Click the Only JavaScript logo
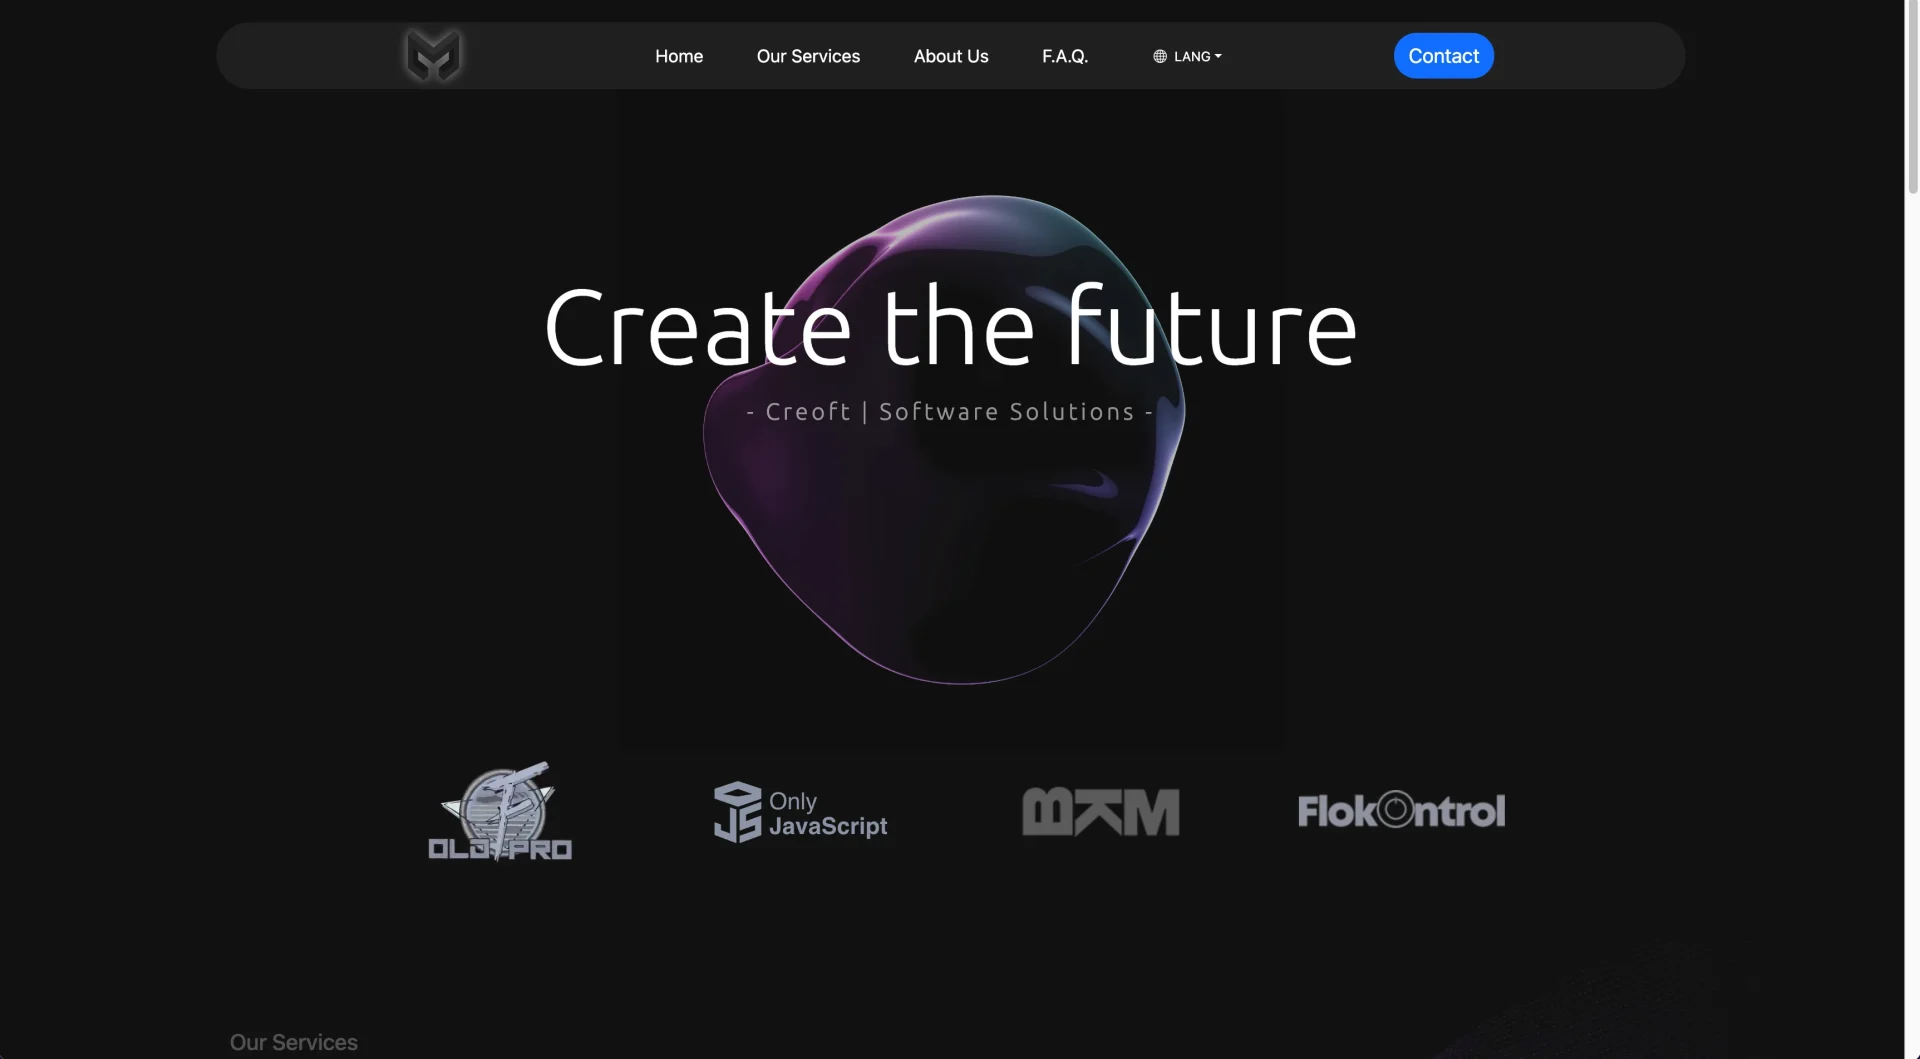This screenshot has height=1059, width=1920. (800, 812)
